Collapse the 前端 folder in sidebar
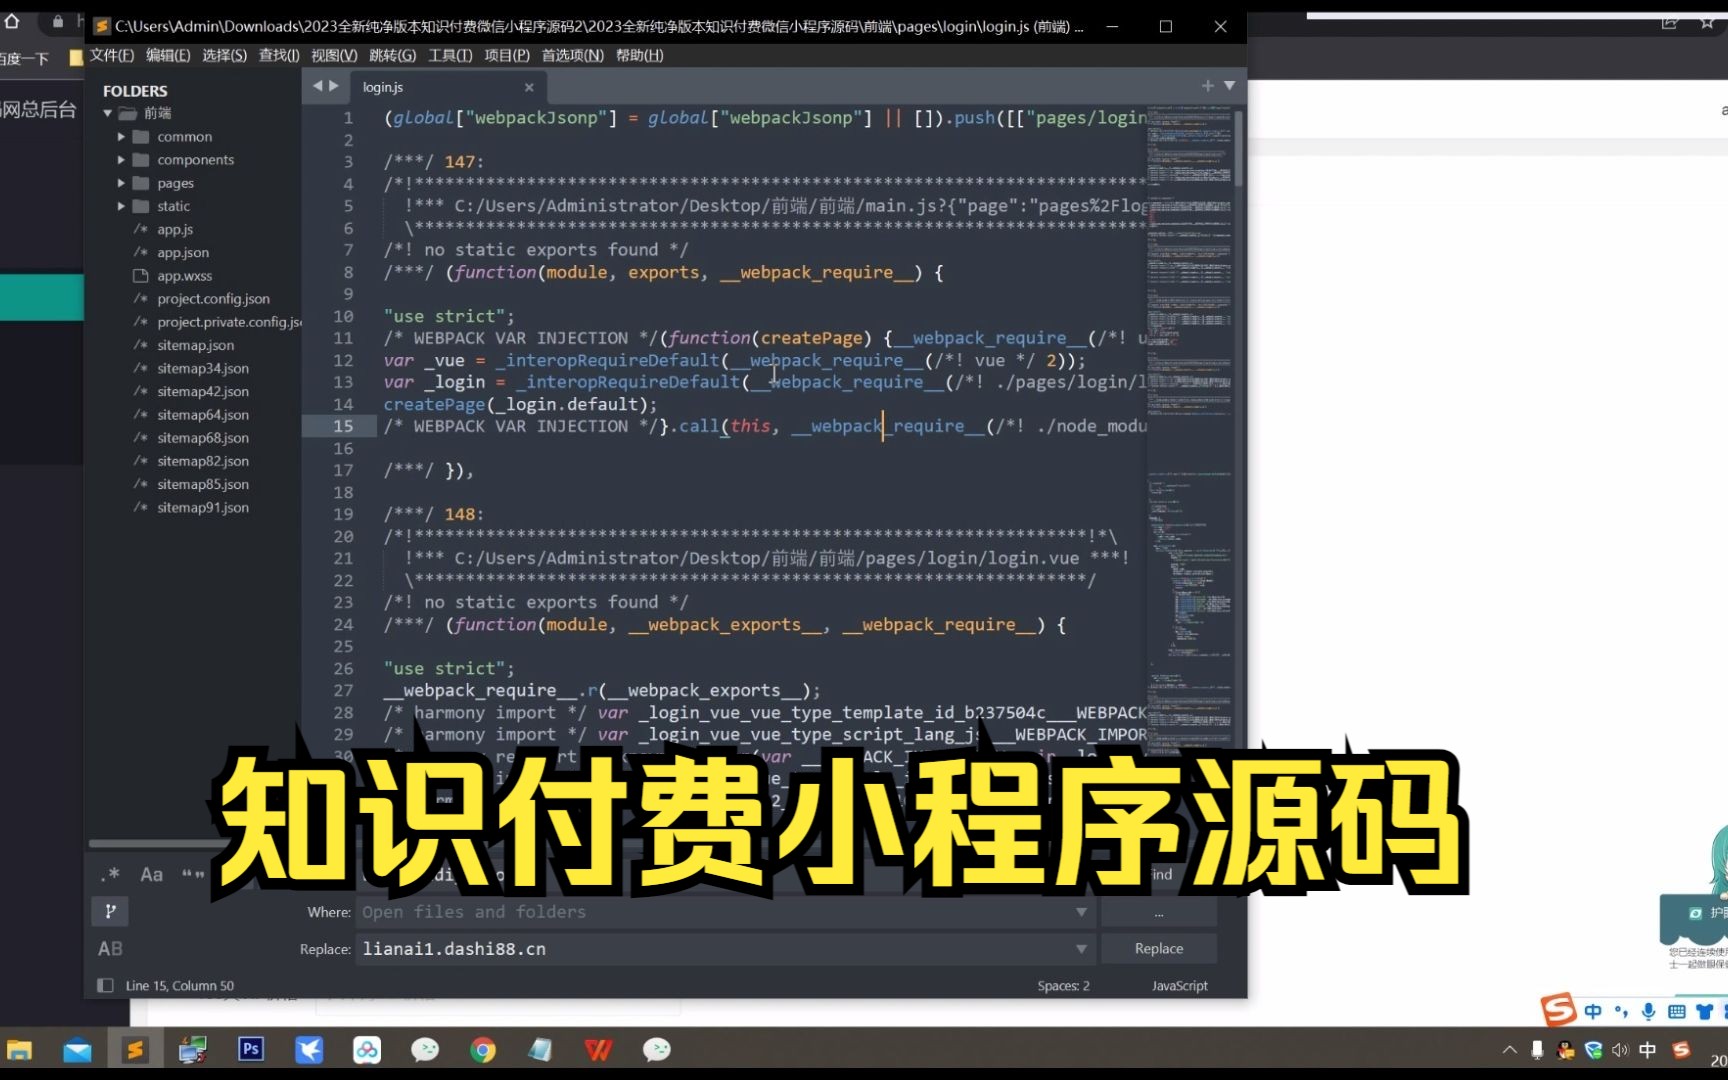Screen dimensions: 1728x1080 coord(108,113)
